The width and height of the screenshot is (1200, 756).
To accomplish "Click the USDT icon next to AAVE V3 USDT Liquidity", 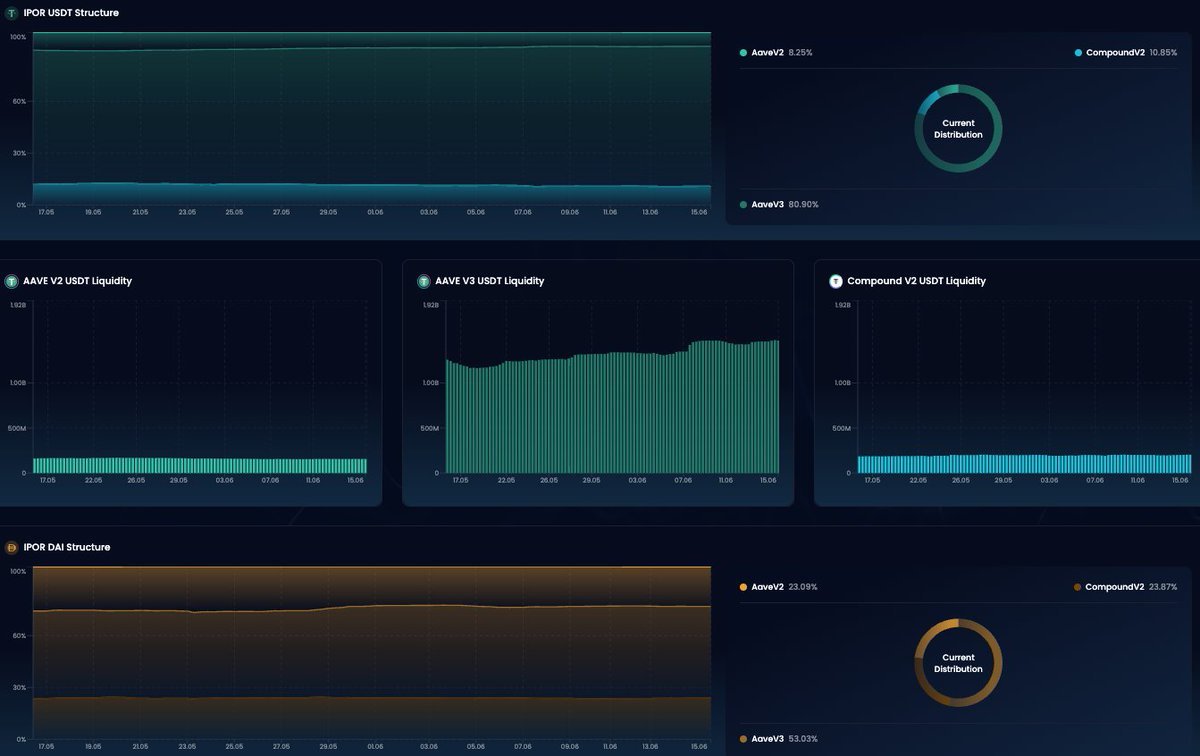I will coord(424,281).
